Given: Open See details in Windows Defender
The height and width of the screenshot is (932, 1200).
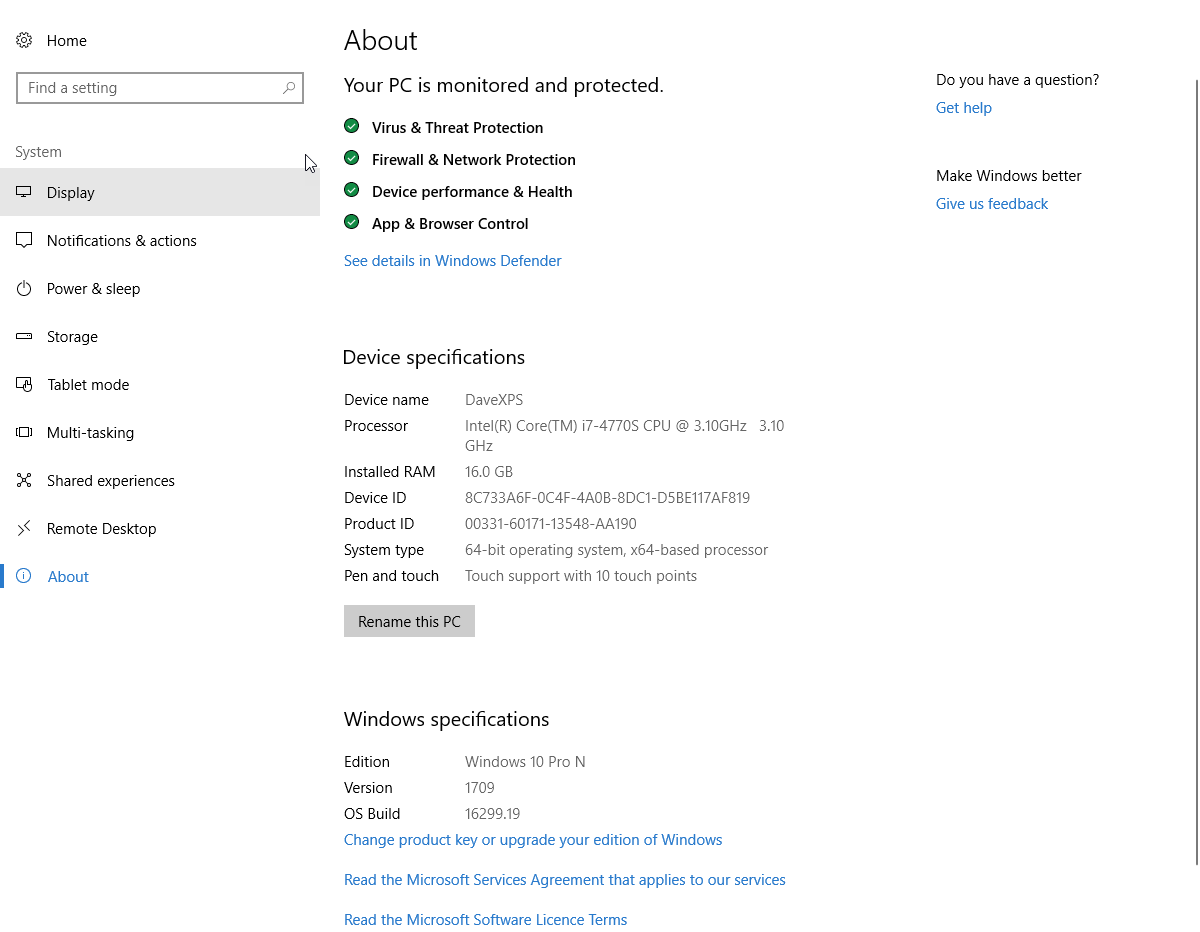Looking at the screenshot, I should tap(452, 260).
